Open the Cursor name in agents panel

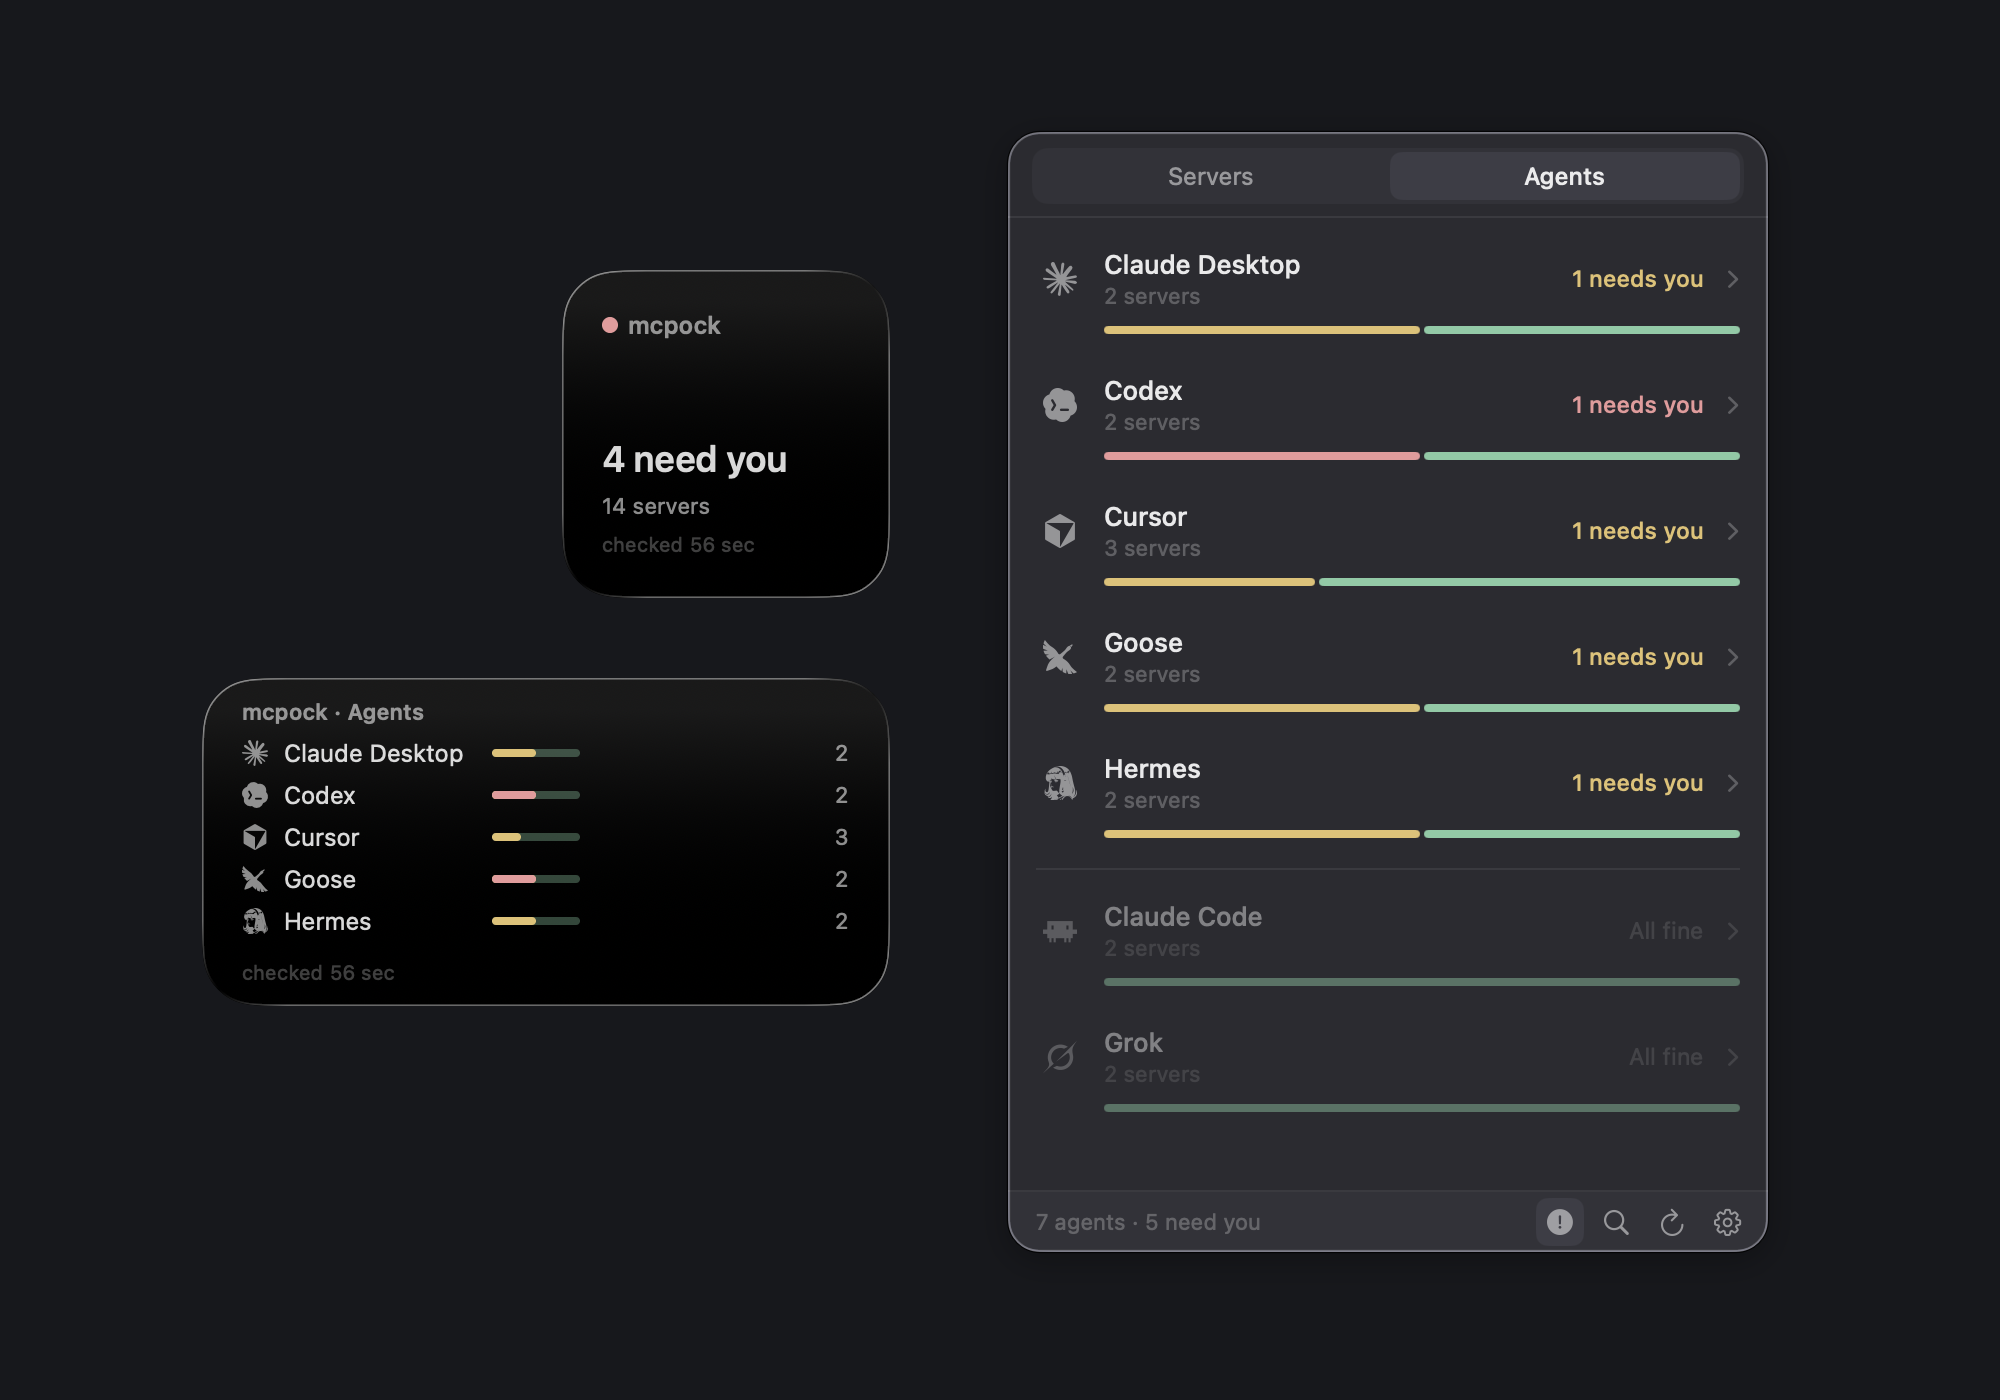click(x=1145, y=517)
